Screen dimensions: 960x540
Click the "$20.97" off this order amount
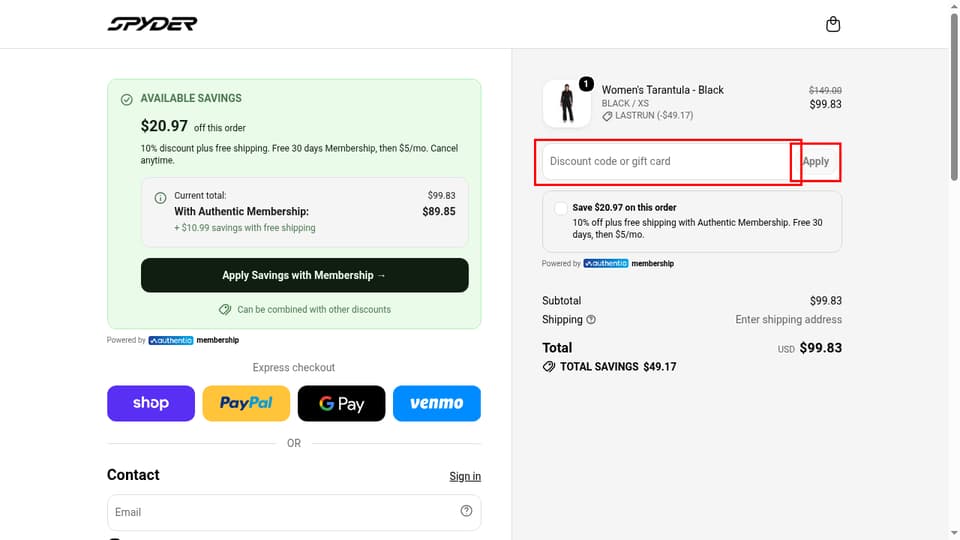point(164,126)
